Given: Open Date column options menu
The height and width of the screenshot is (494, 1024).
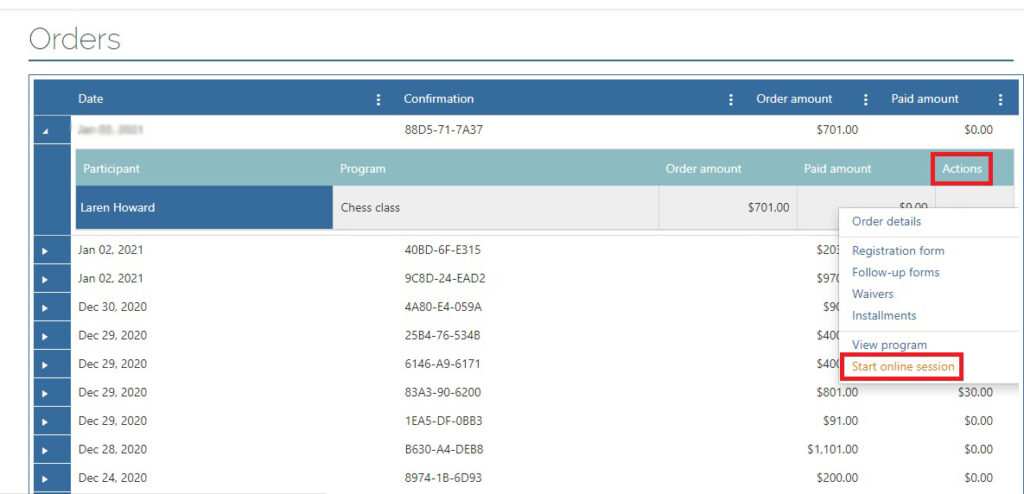Looking at the screenshot, I should pyautogui.click(x=378, y=99).
